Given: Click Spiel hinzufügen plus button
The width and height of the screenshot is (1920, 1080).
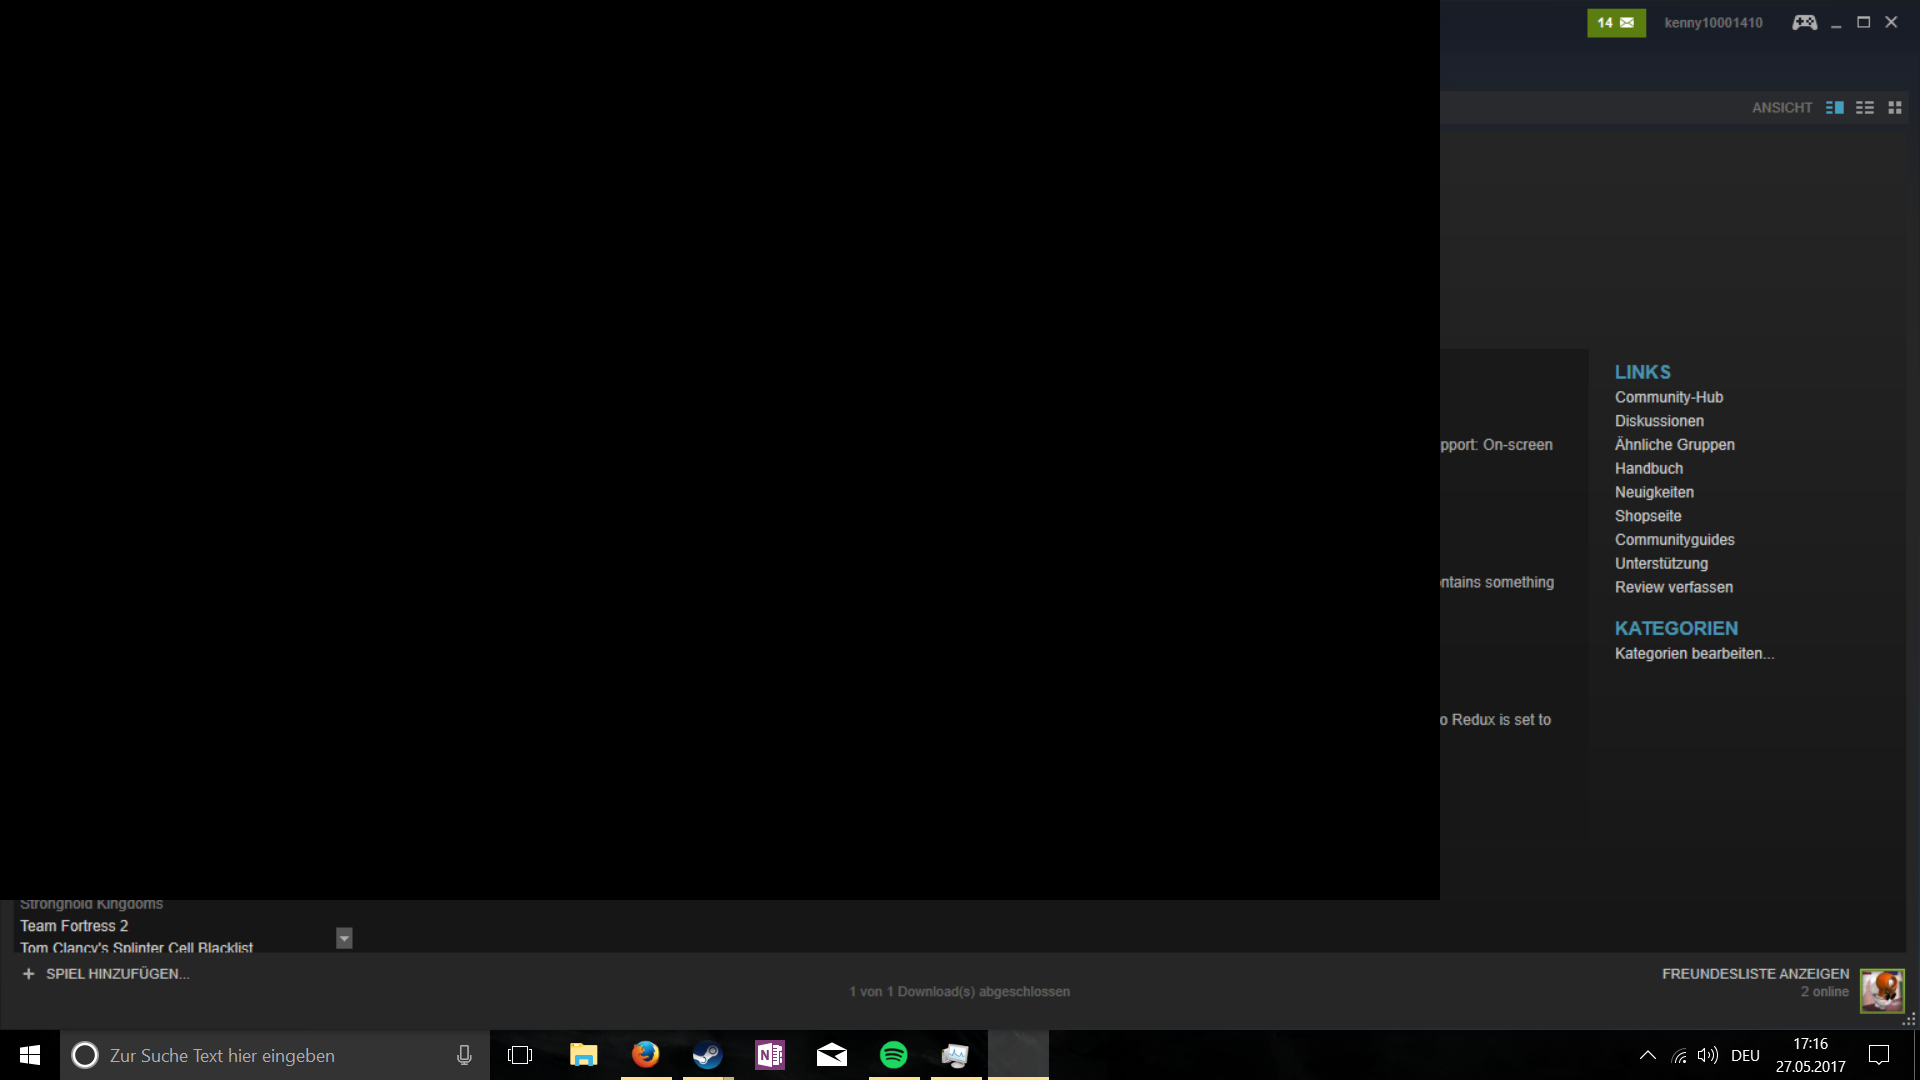Looking at the screenshot, I should click(29, 973).
